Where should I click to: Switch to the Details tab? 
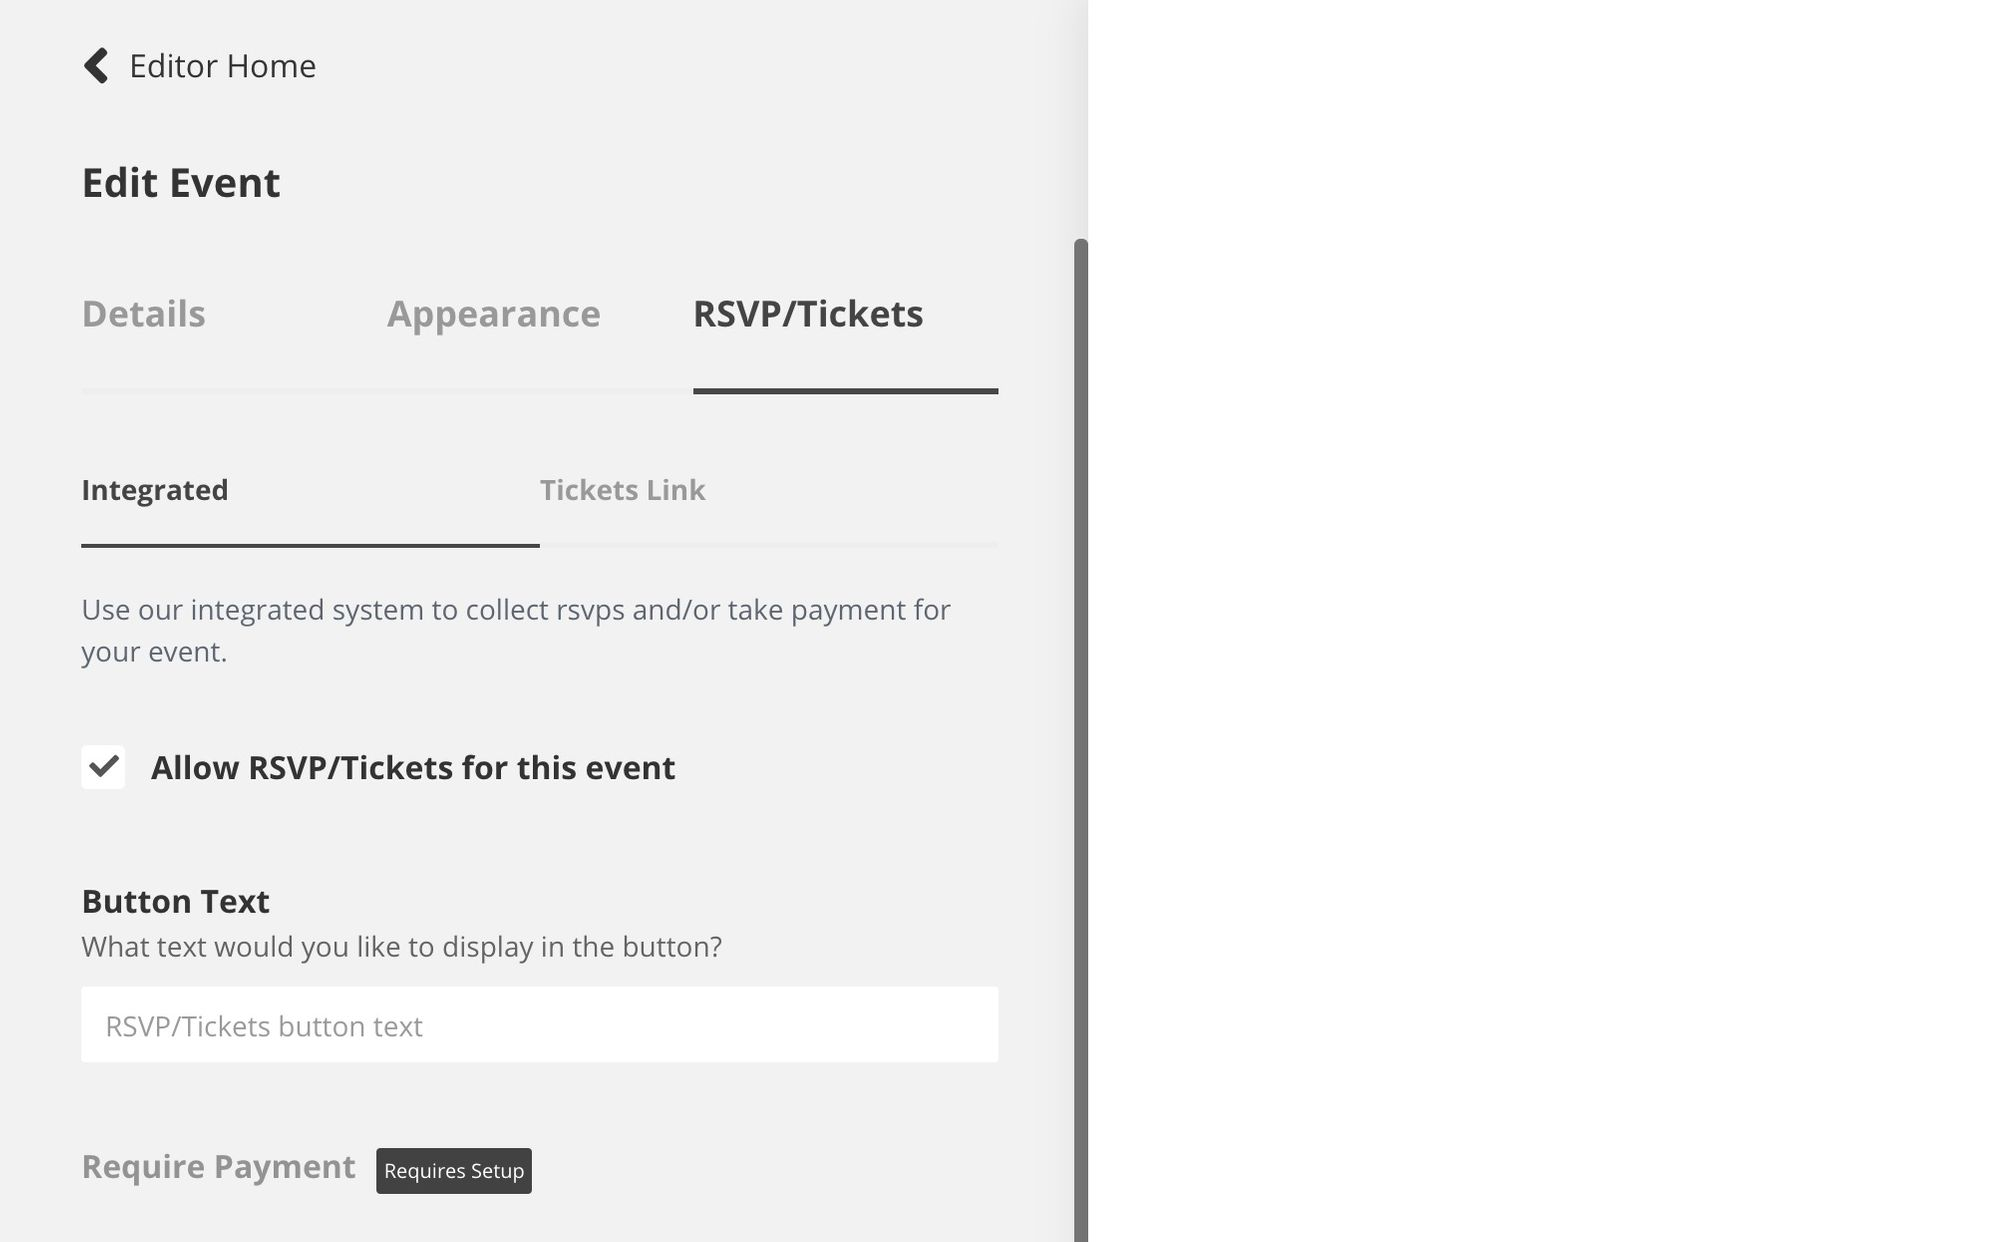(x=143, y=314)
